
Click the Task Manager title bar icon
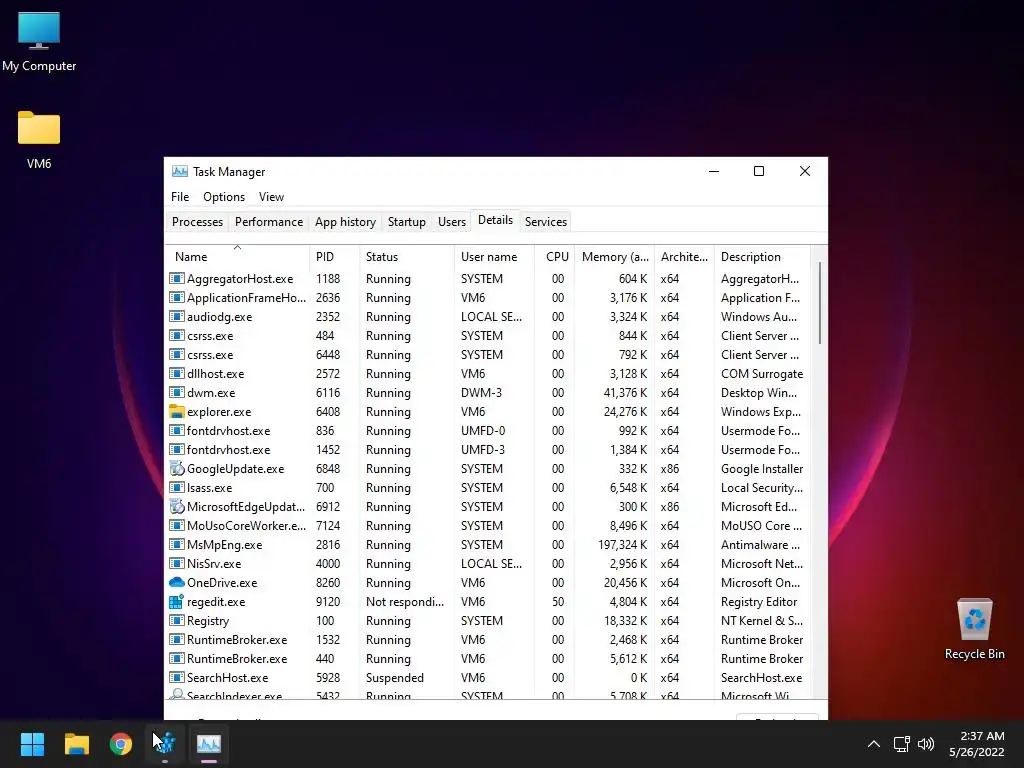(180, 171)
